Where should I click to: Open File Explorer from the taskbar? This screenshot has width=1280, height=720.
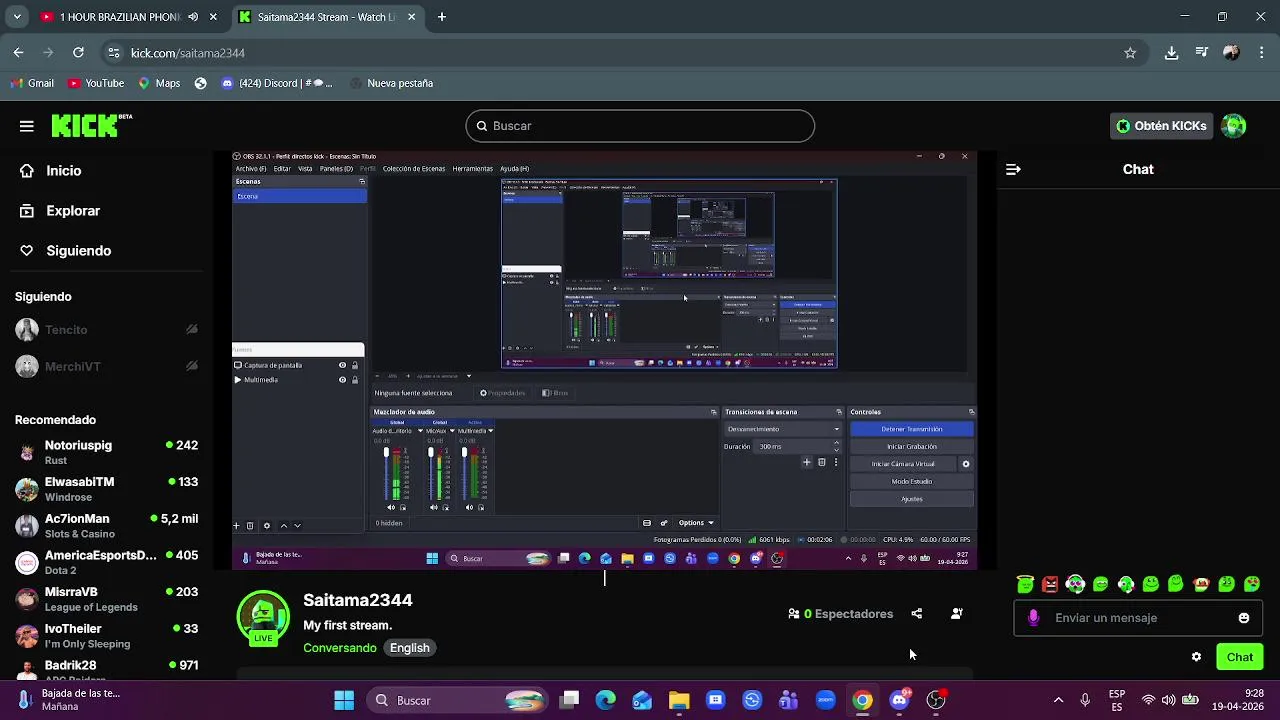(x=679, y=700)
